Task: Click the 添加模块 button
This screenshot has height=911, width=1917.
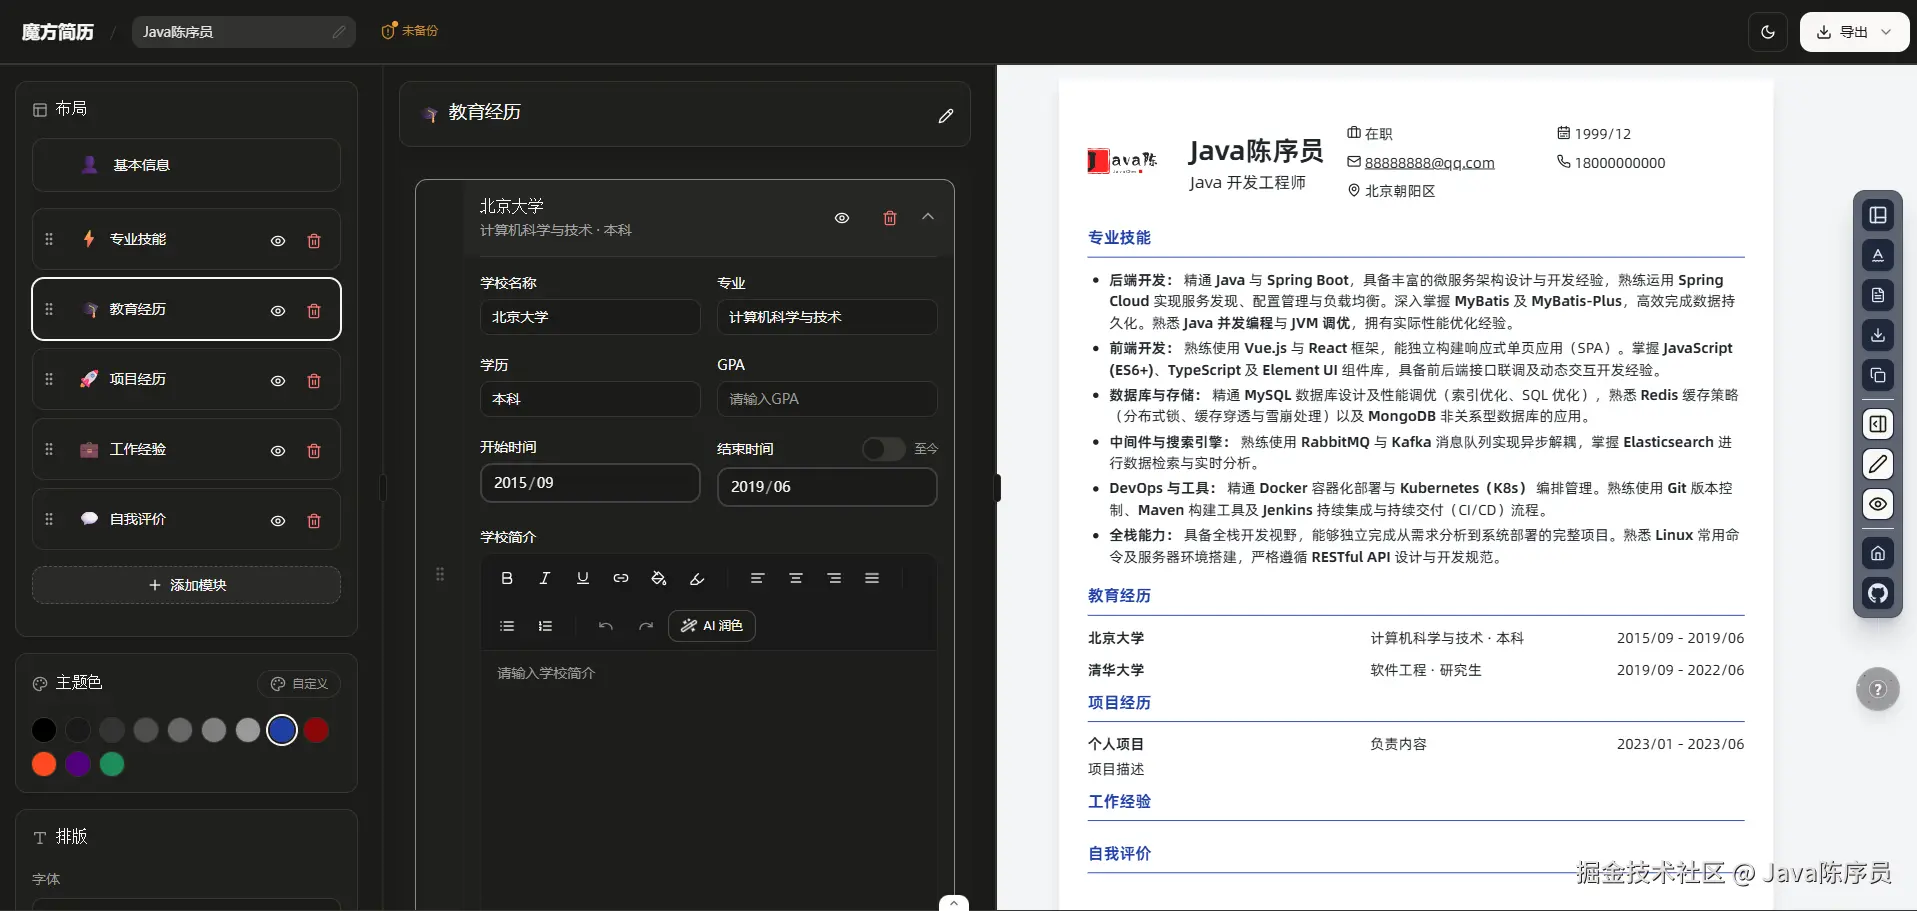Action: click(x=187, y=585)
